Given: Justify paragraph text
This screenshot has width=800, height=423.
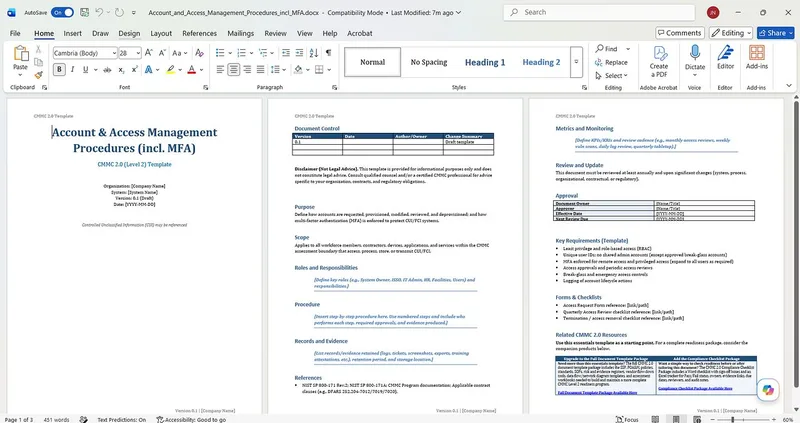Looking at the screenshot, I should pos(261,69).
